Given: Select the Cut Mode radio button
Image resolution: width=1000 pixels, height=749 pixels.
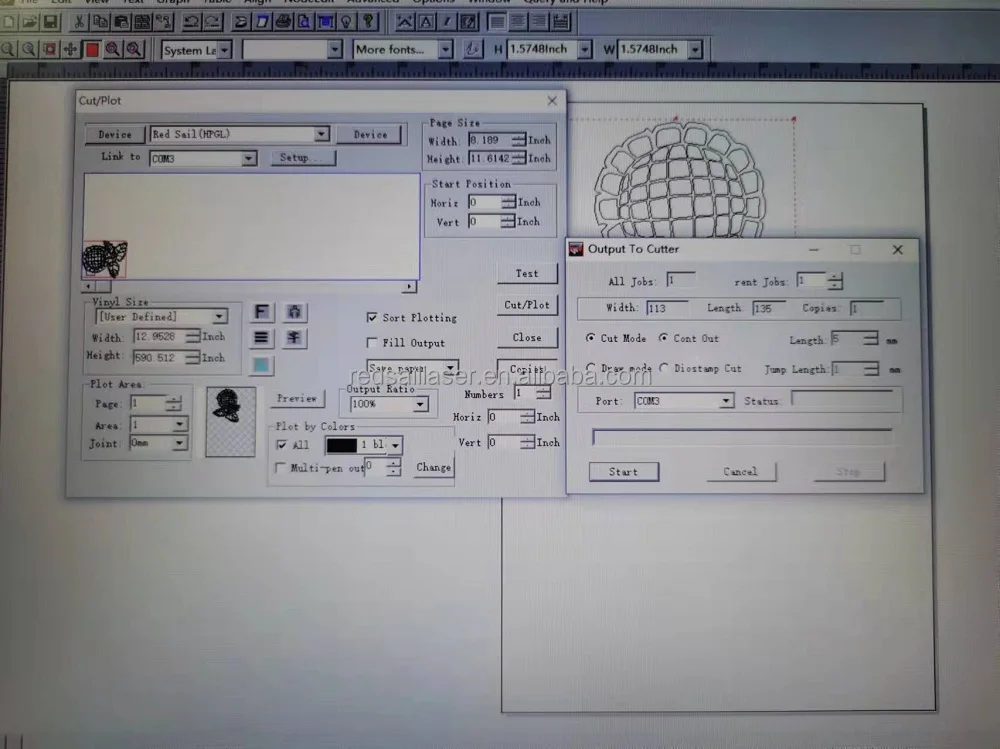Looking at the screenshot, I should [592, 339].
